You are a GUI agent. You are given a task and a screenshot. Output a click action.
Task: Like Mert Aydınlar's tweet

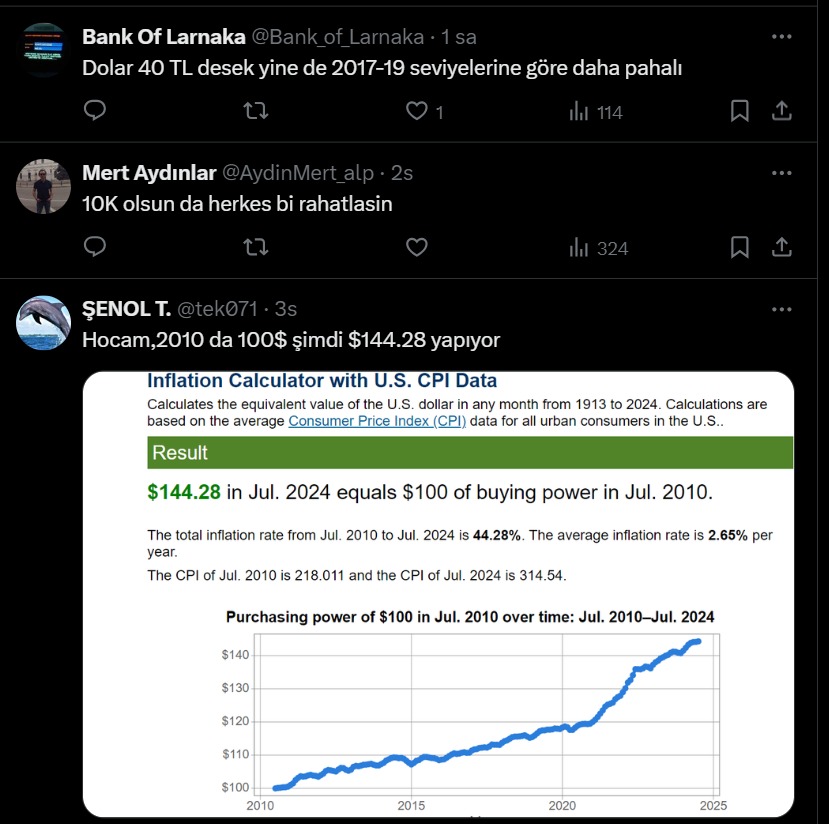click(417, 247)
